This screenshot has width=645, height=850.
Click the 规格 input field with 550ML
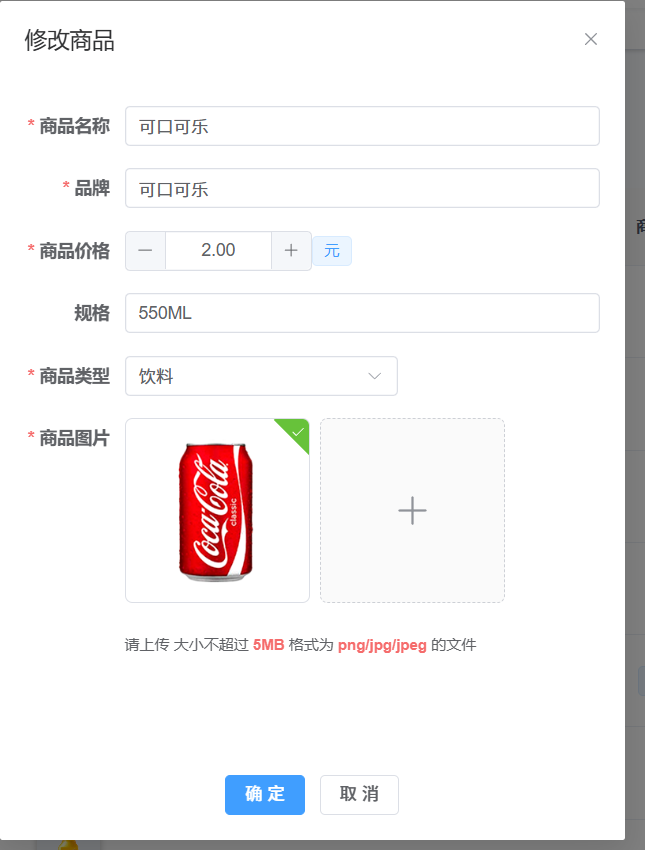click(x=362, y=313)
